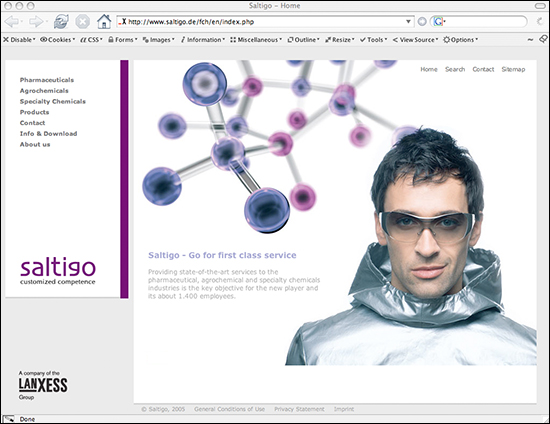Open the View Source toolbar menu

pos(415,40)
